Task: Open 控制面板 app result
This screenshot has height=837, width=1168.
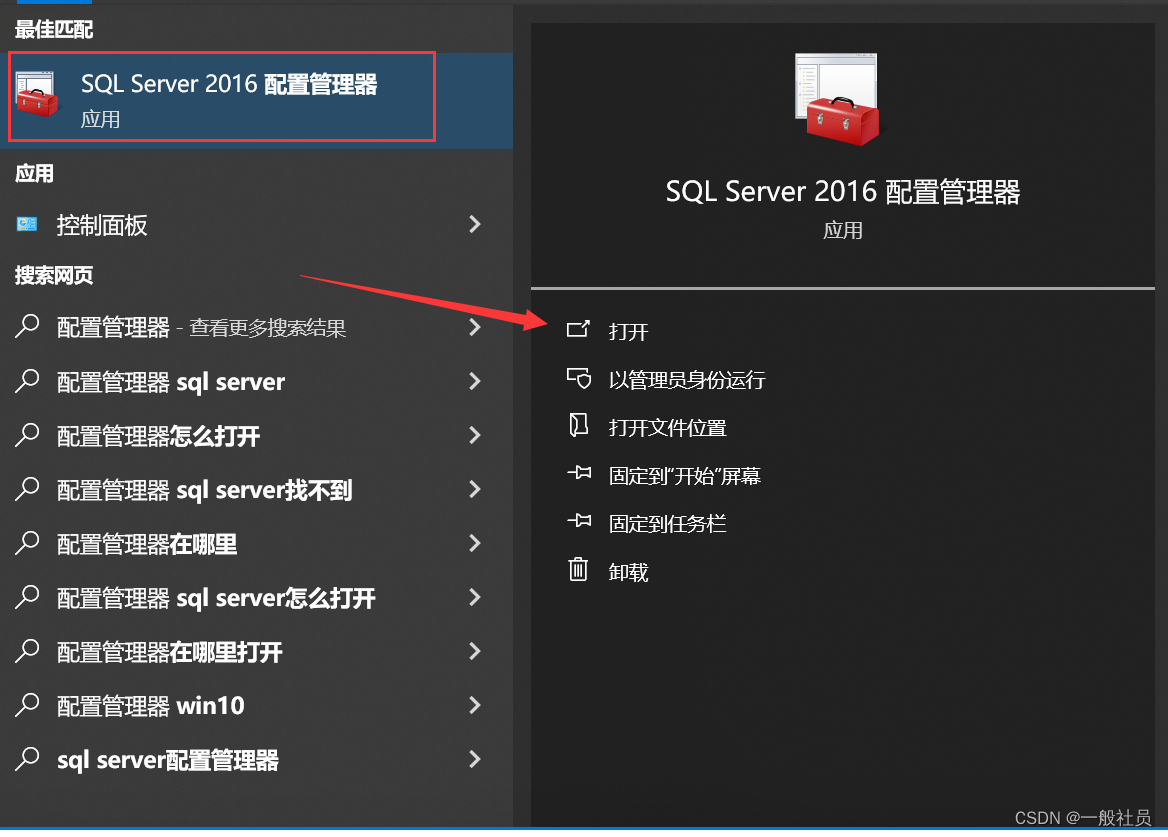Action: [x=256, y=224]
